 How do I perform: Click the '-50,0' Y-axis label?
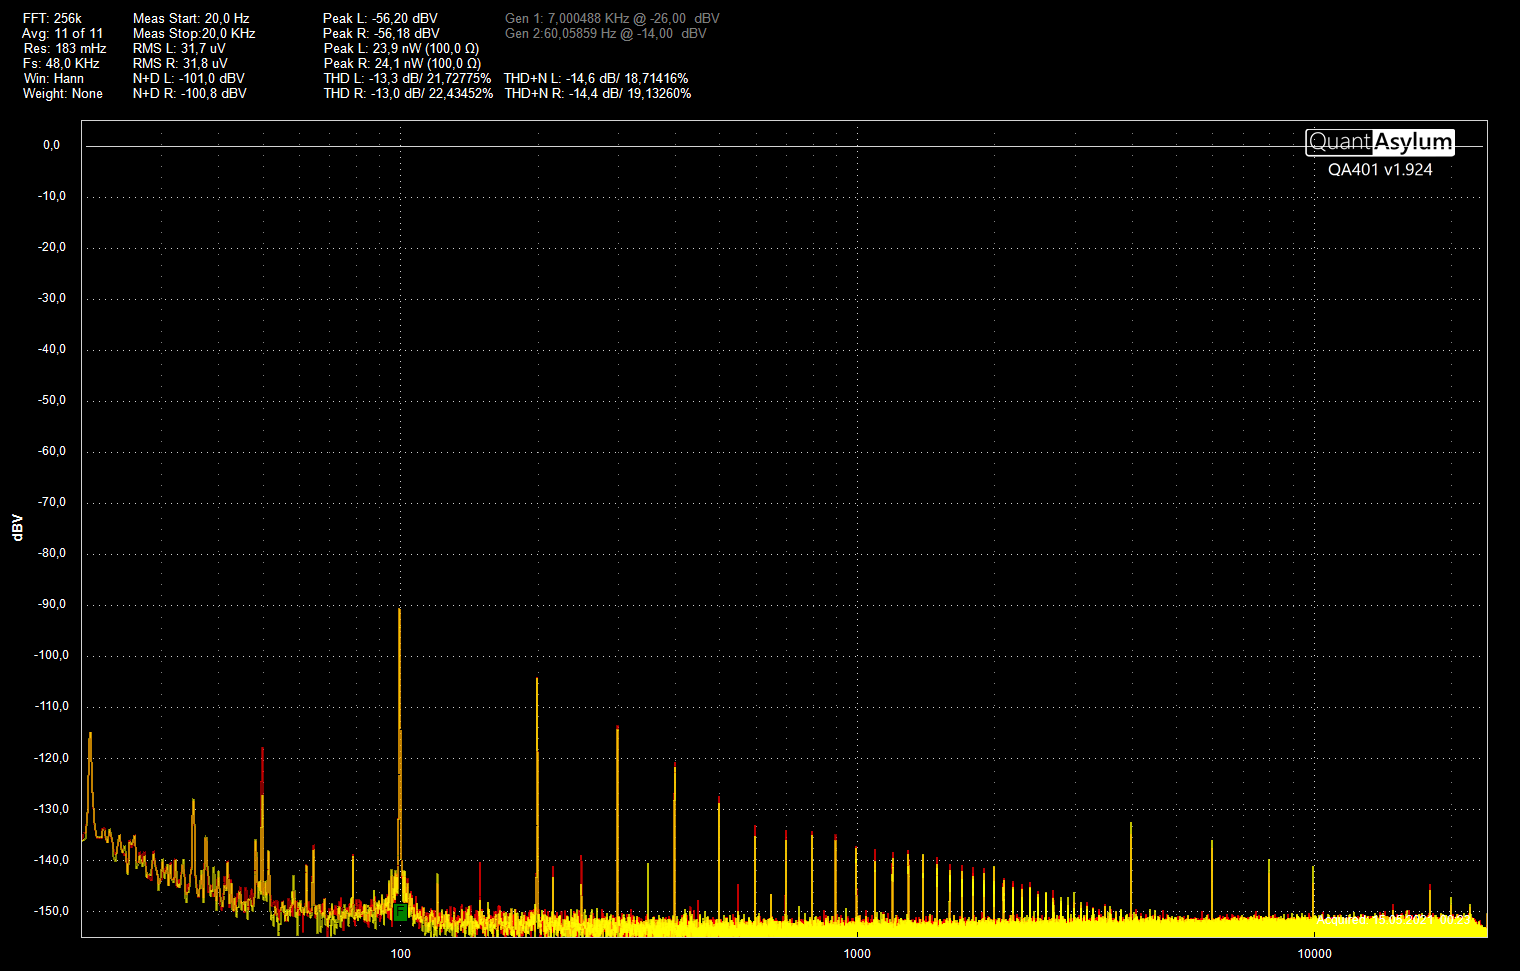point(52,400)
